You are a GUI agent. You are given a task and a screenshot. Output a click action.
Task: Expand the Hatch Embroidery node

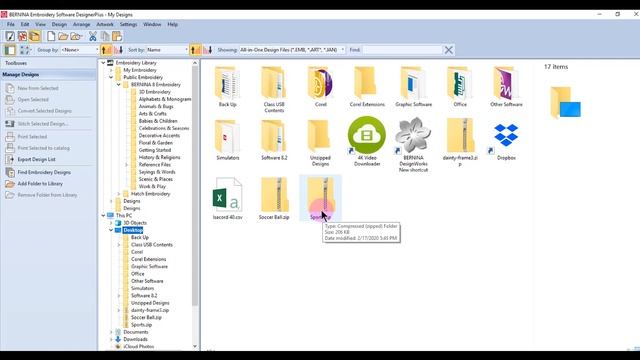119,194
